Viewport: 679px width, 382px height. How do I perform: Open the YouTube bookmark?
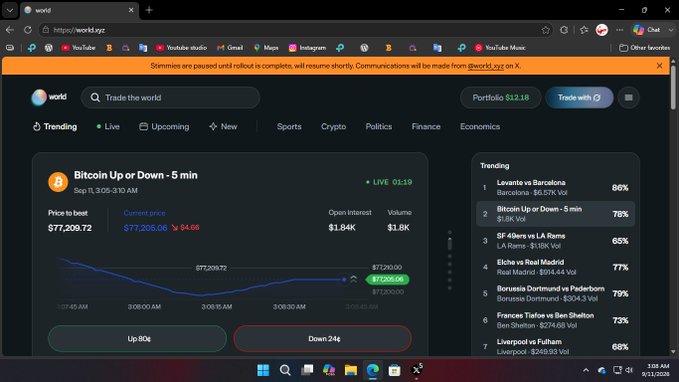[78, 48]
